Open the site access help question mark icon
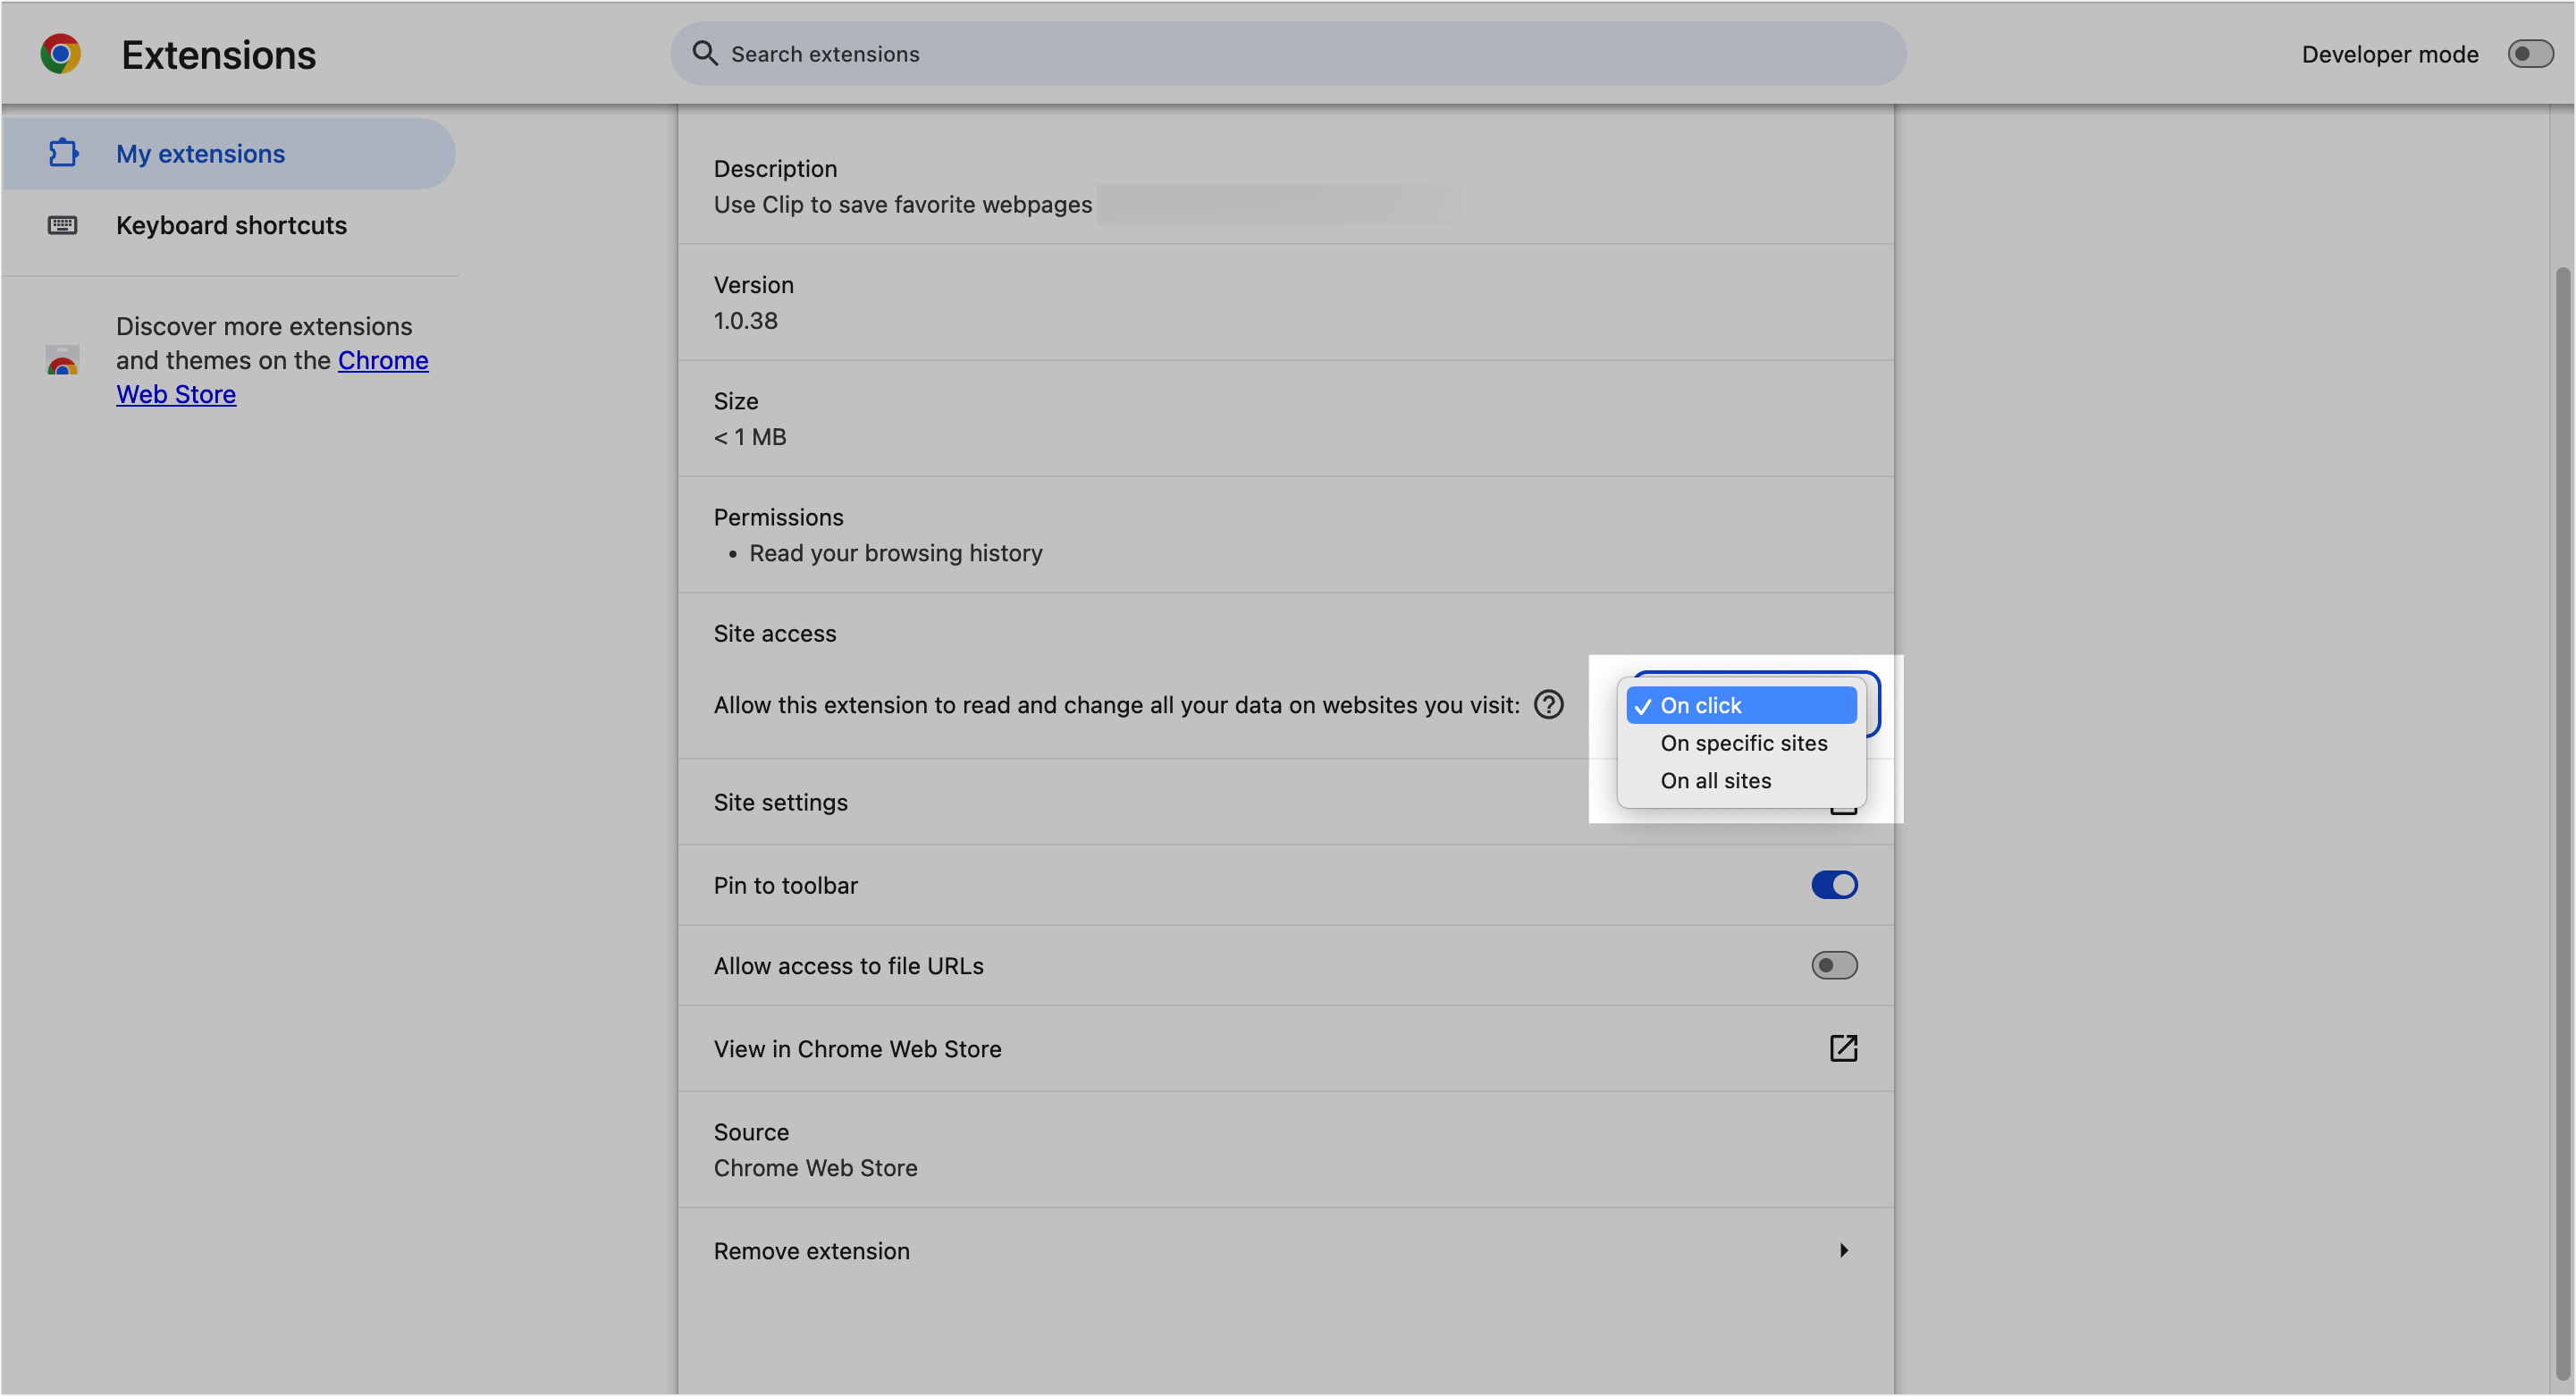 (1548, 704)
